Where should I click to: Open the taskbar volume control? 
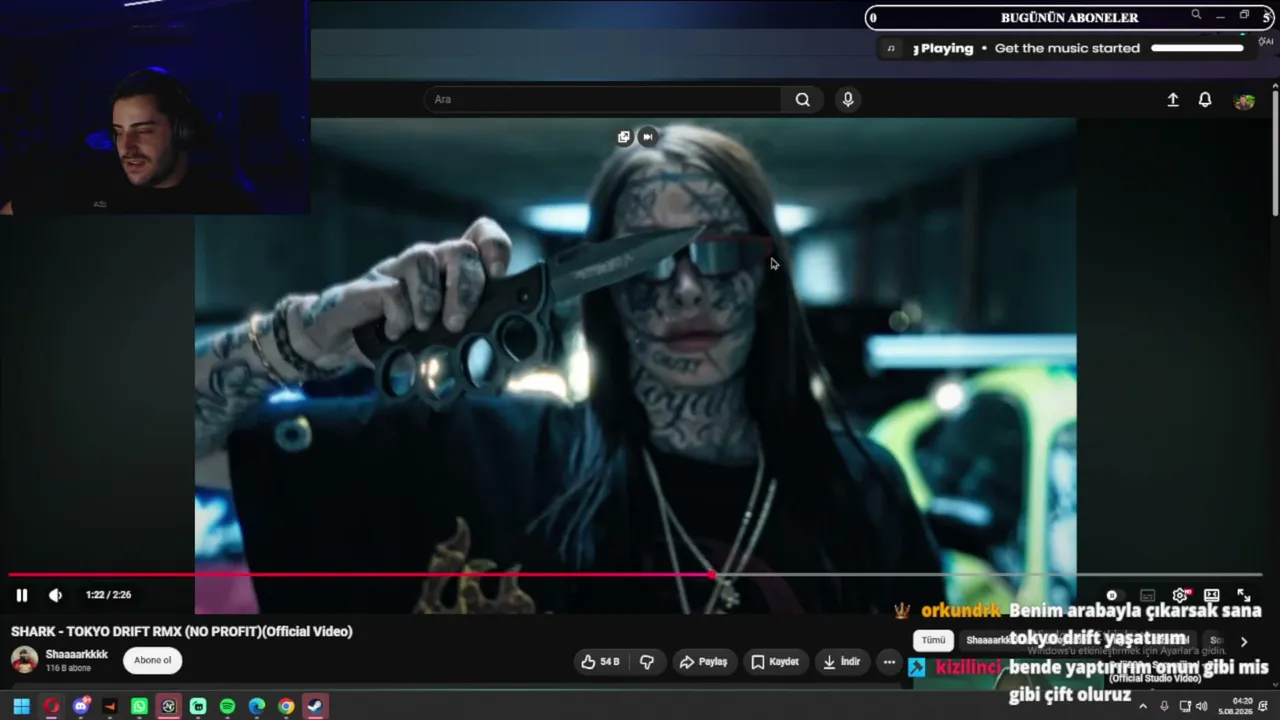coord(1201,706)
